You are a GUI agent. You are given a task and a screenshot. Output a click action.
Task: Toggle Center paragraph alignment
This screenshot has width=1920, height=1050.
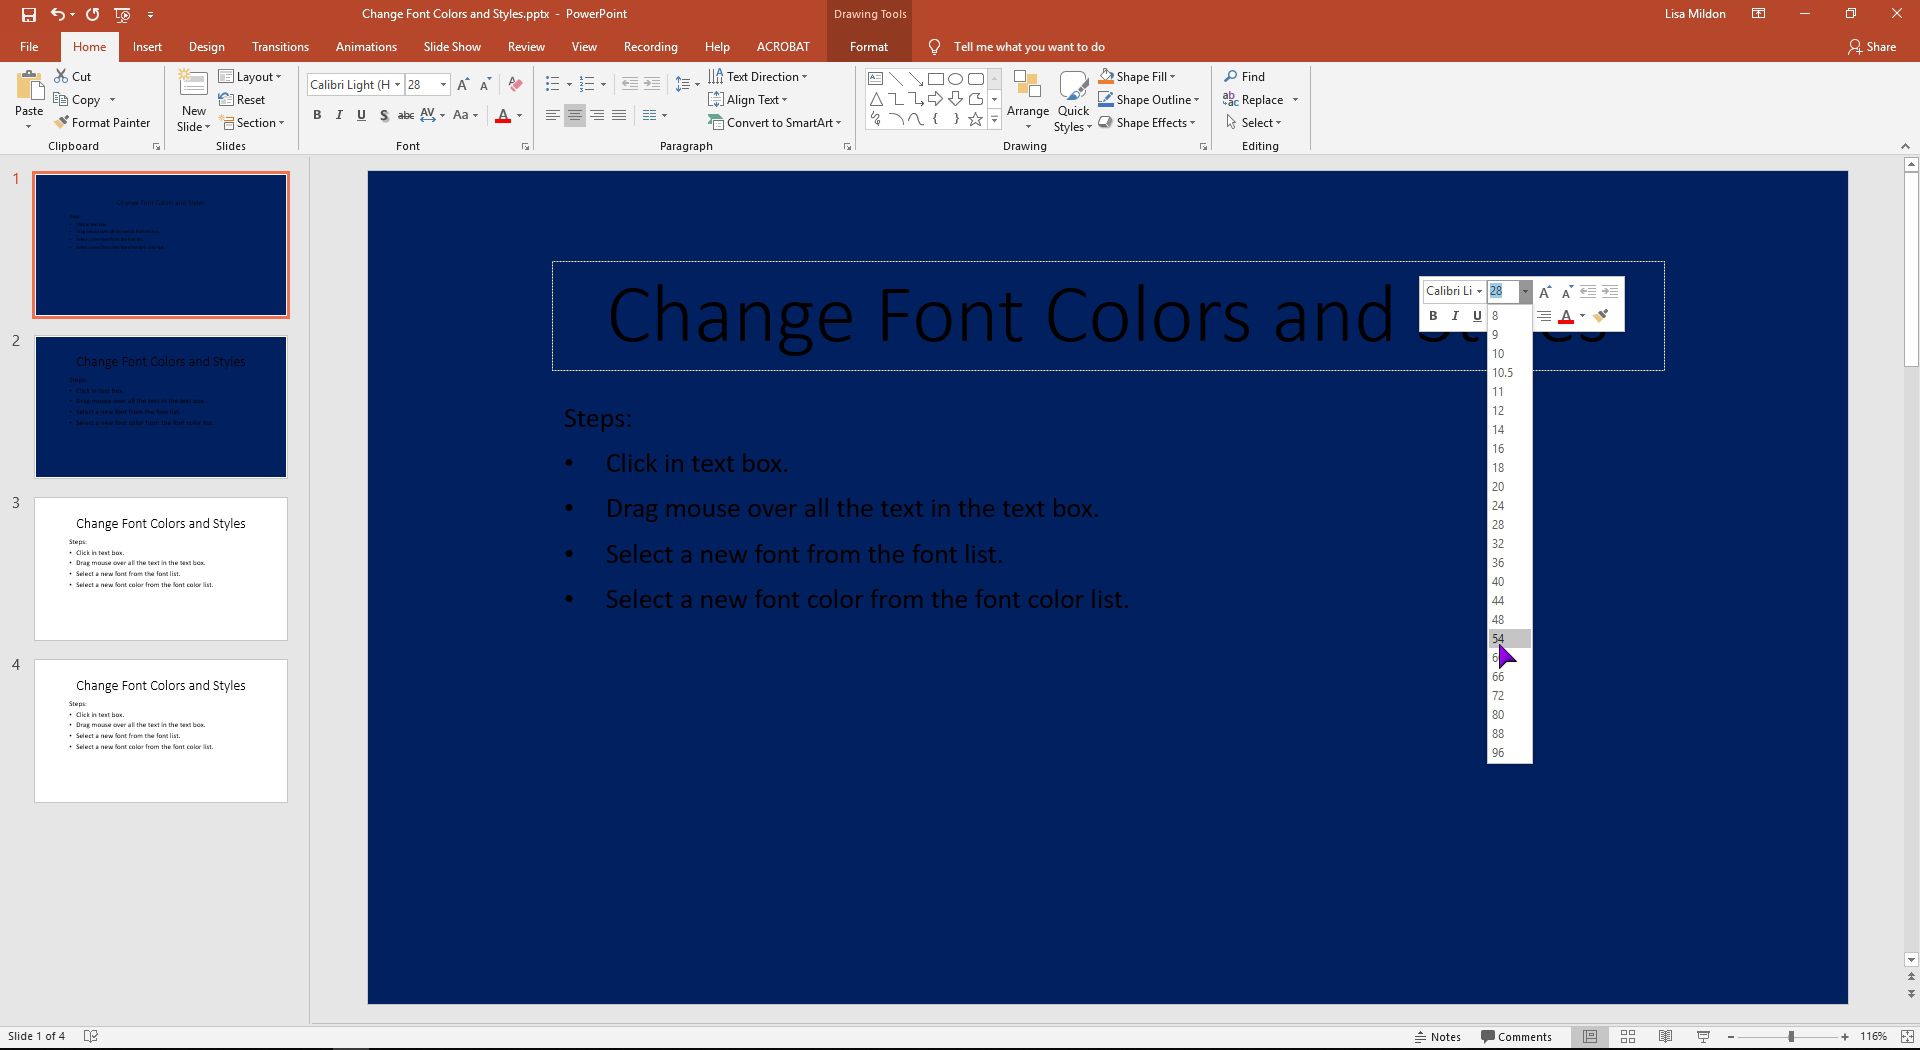tap(574, 115)
